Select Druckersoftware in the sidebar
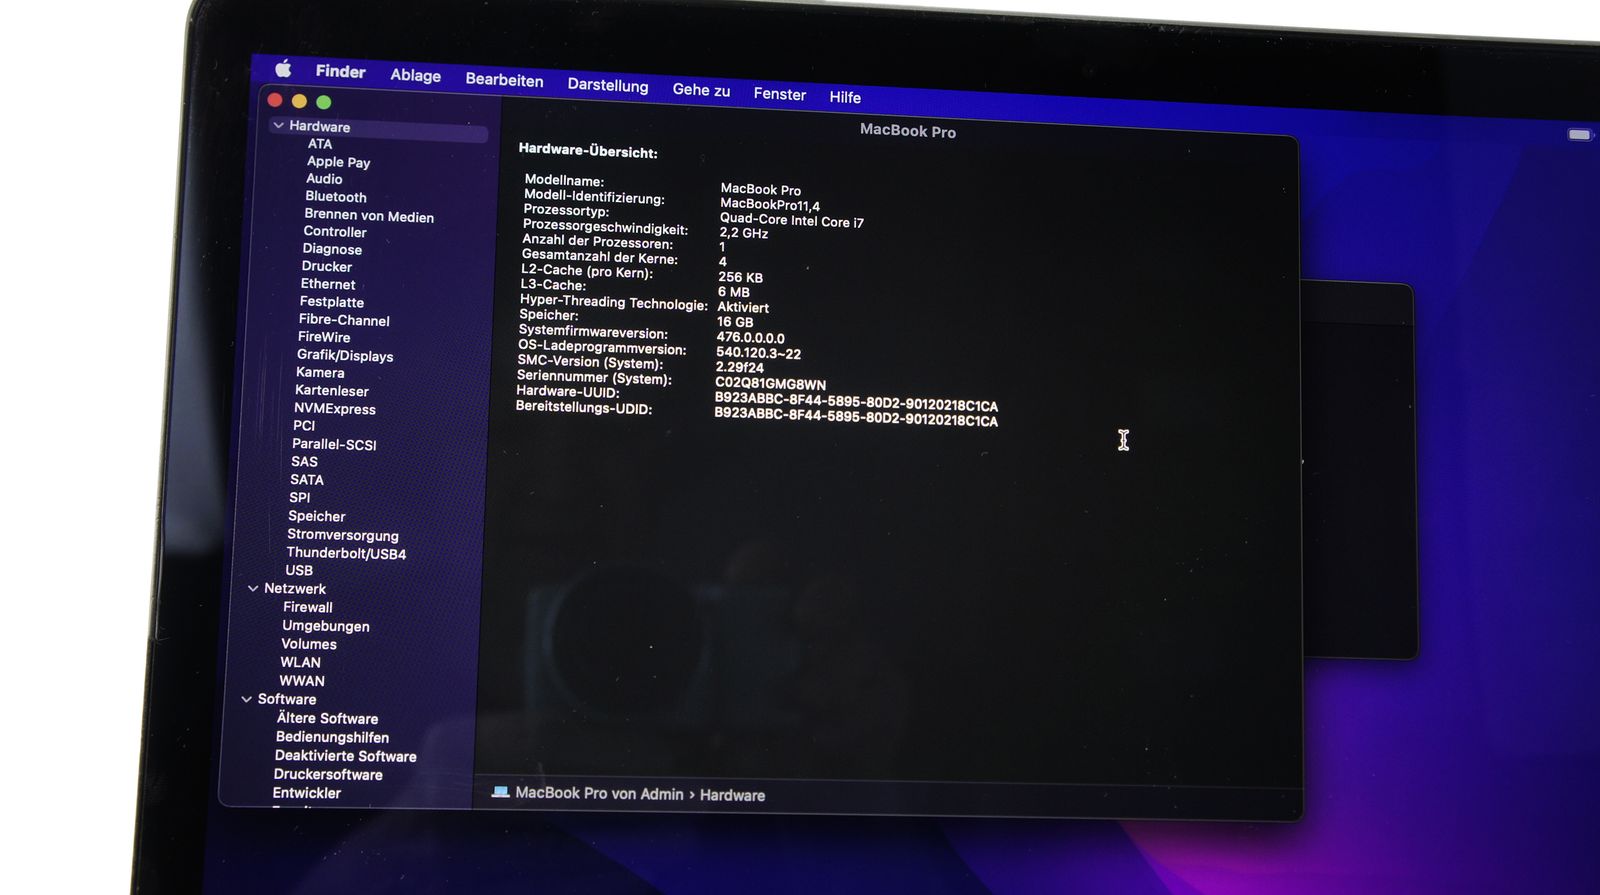Image resolution: width=1600 pixels, height=895 pixels. (328, 774)
